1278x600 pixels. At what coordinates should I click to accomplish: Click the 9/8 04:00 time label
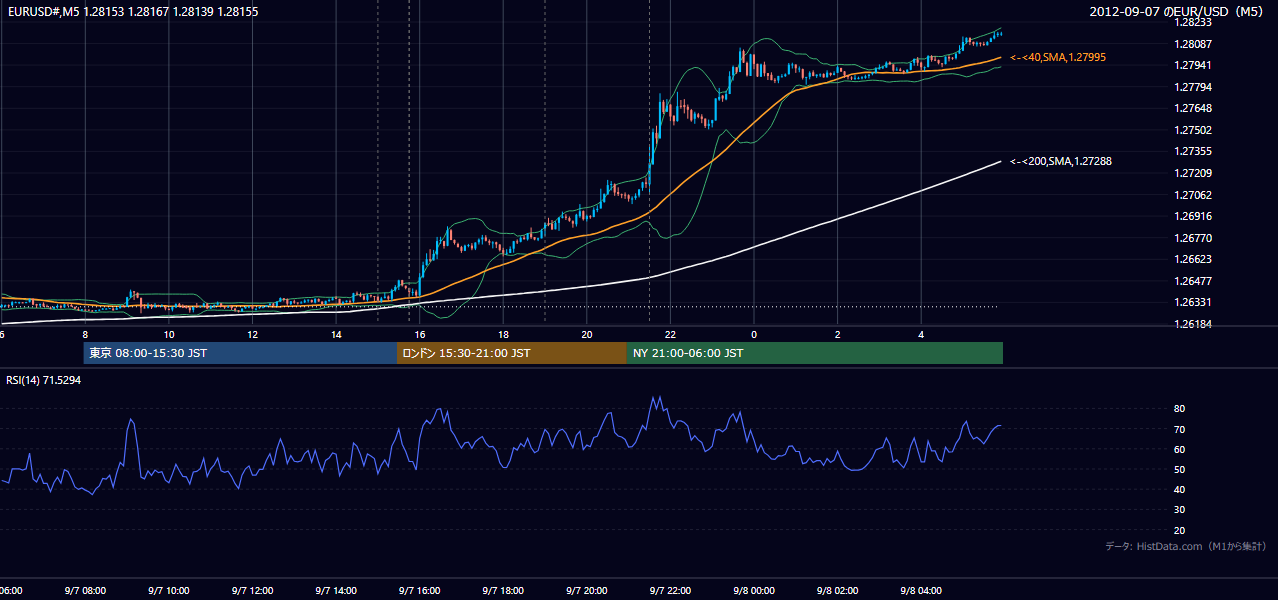[921, 591]
